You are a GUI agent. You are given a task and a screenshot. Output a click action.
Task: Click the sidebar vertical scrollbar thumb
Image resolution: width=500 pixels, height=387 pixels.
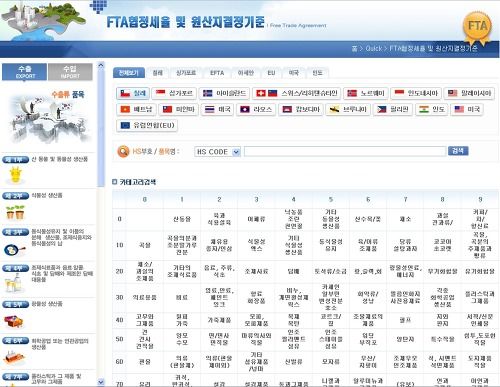pyautogui.click(x=101, y=128)
